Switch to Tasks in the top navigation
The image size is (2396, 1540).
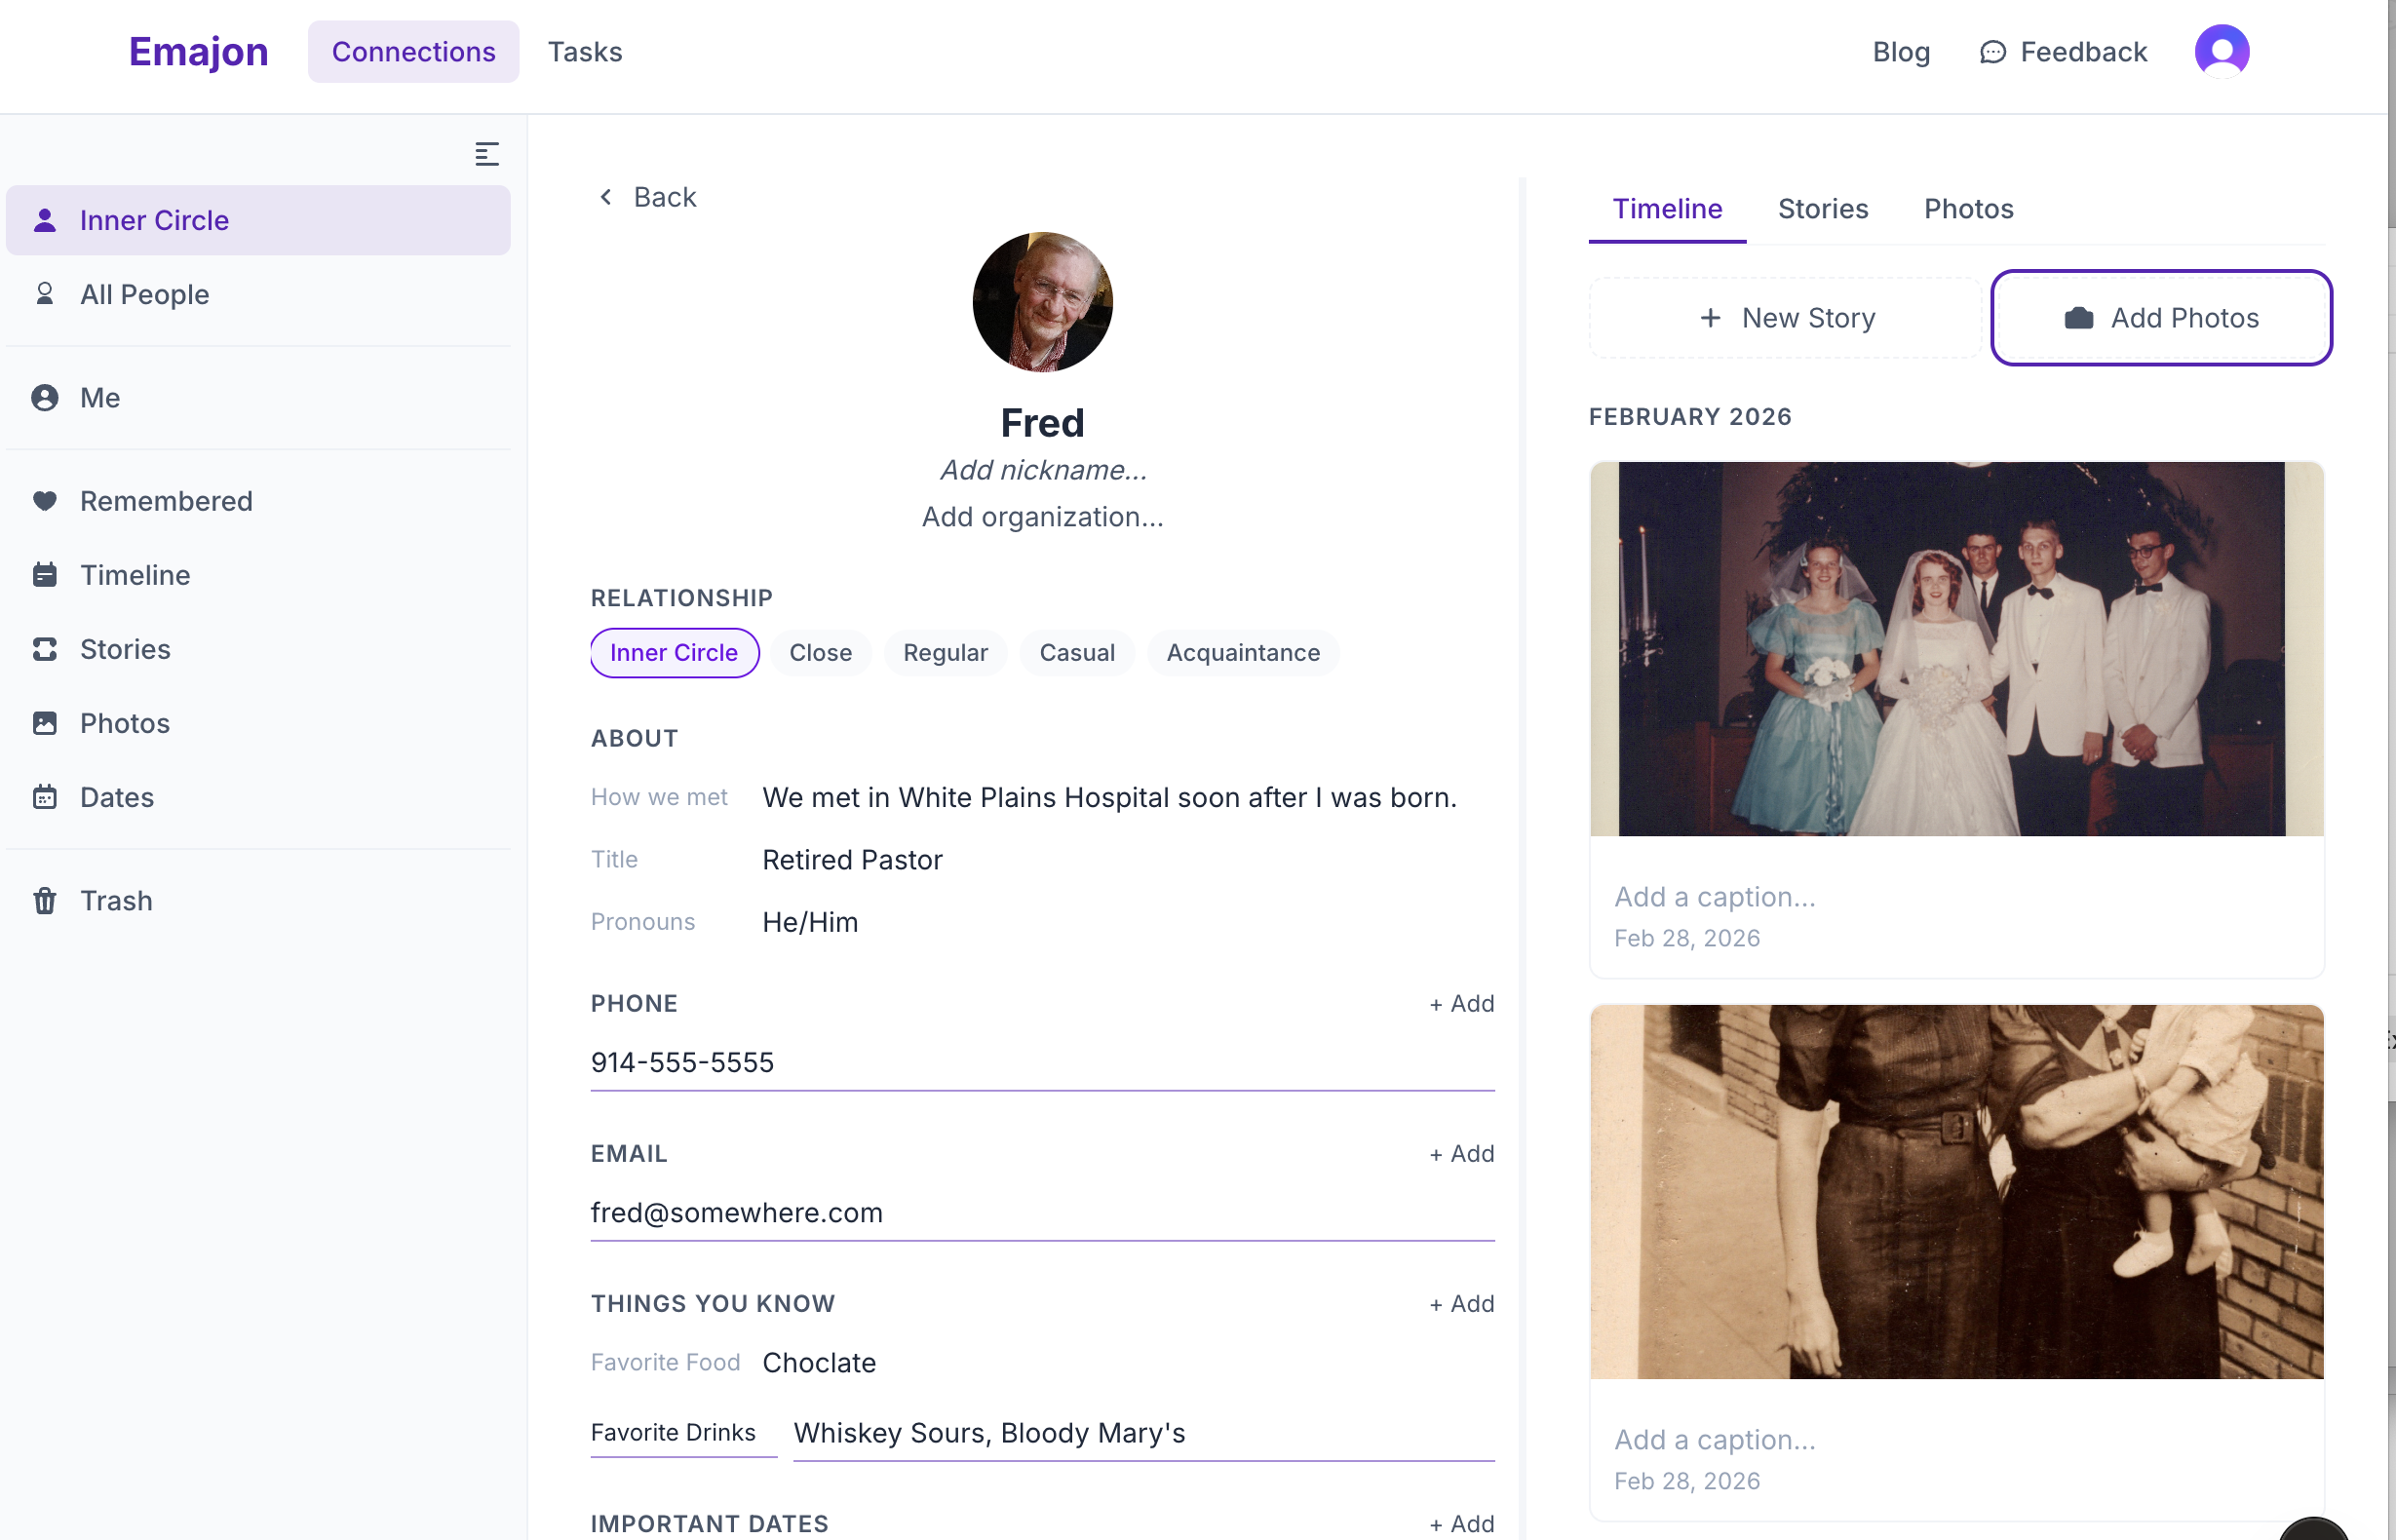[x=585, y=51]
